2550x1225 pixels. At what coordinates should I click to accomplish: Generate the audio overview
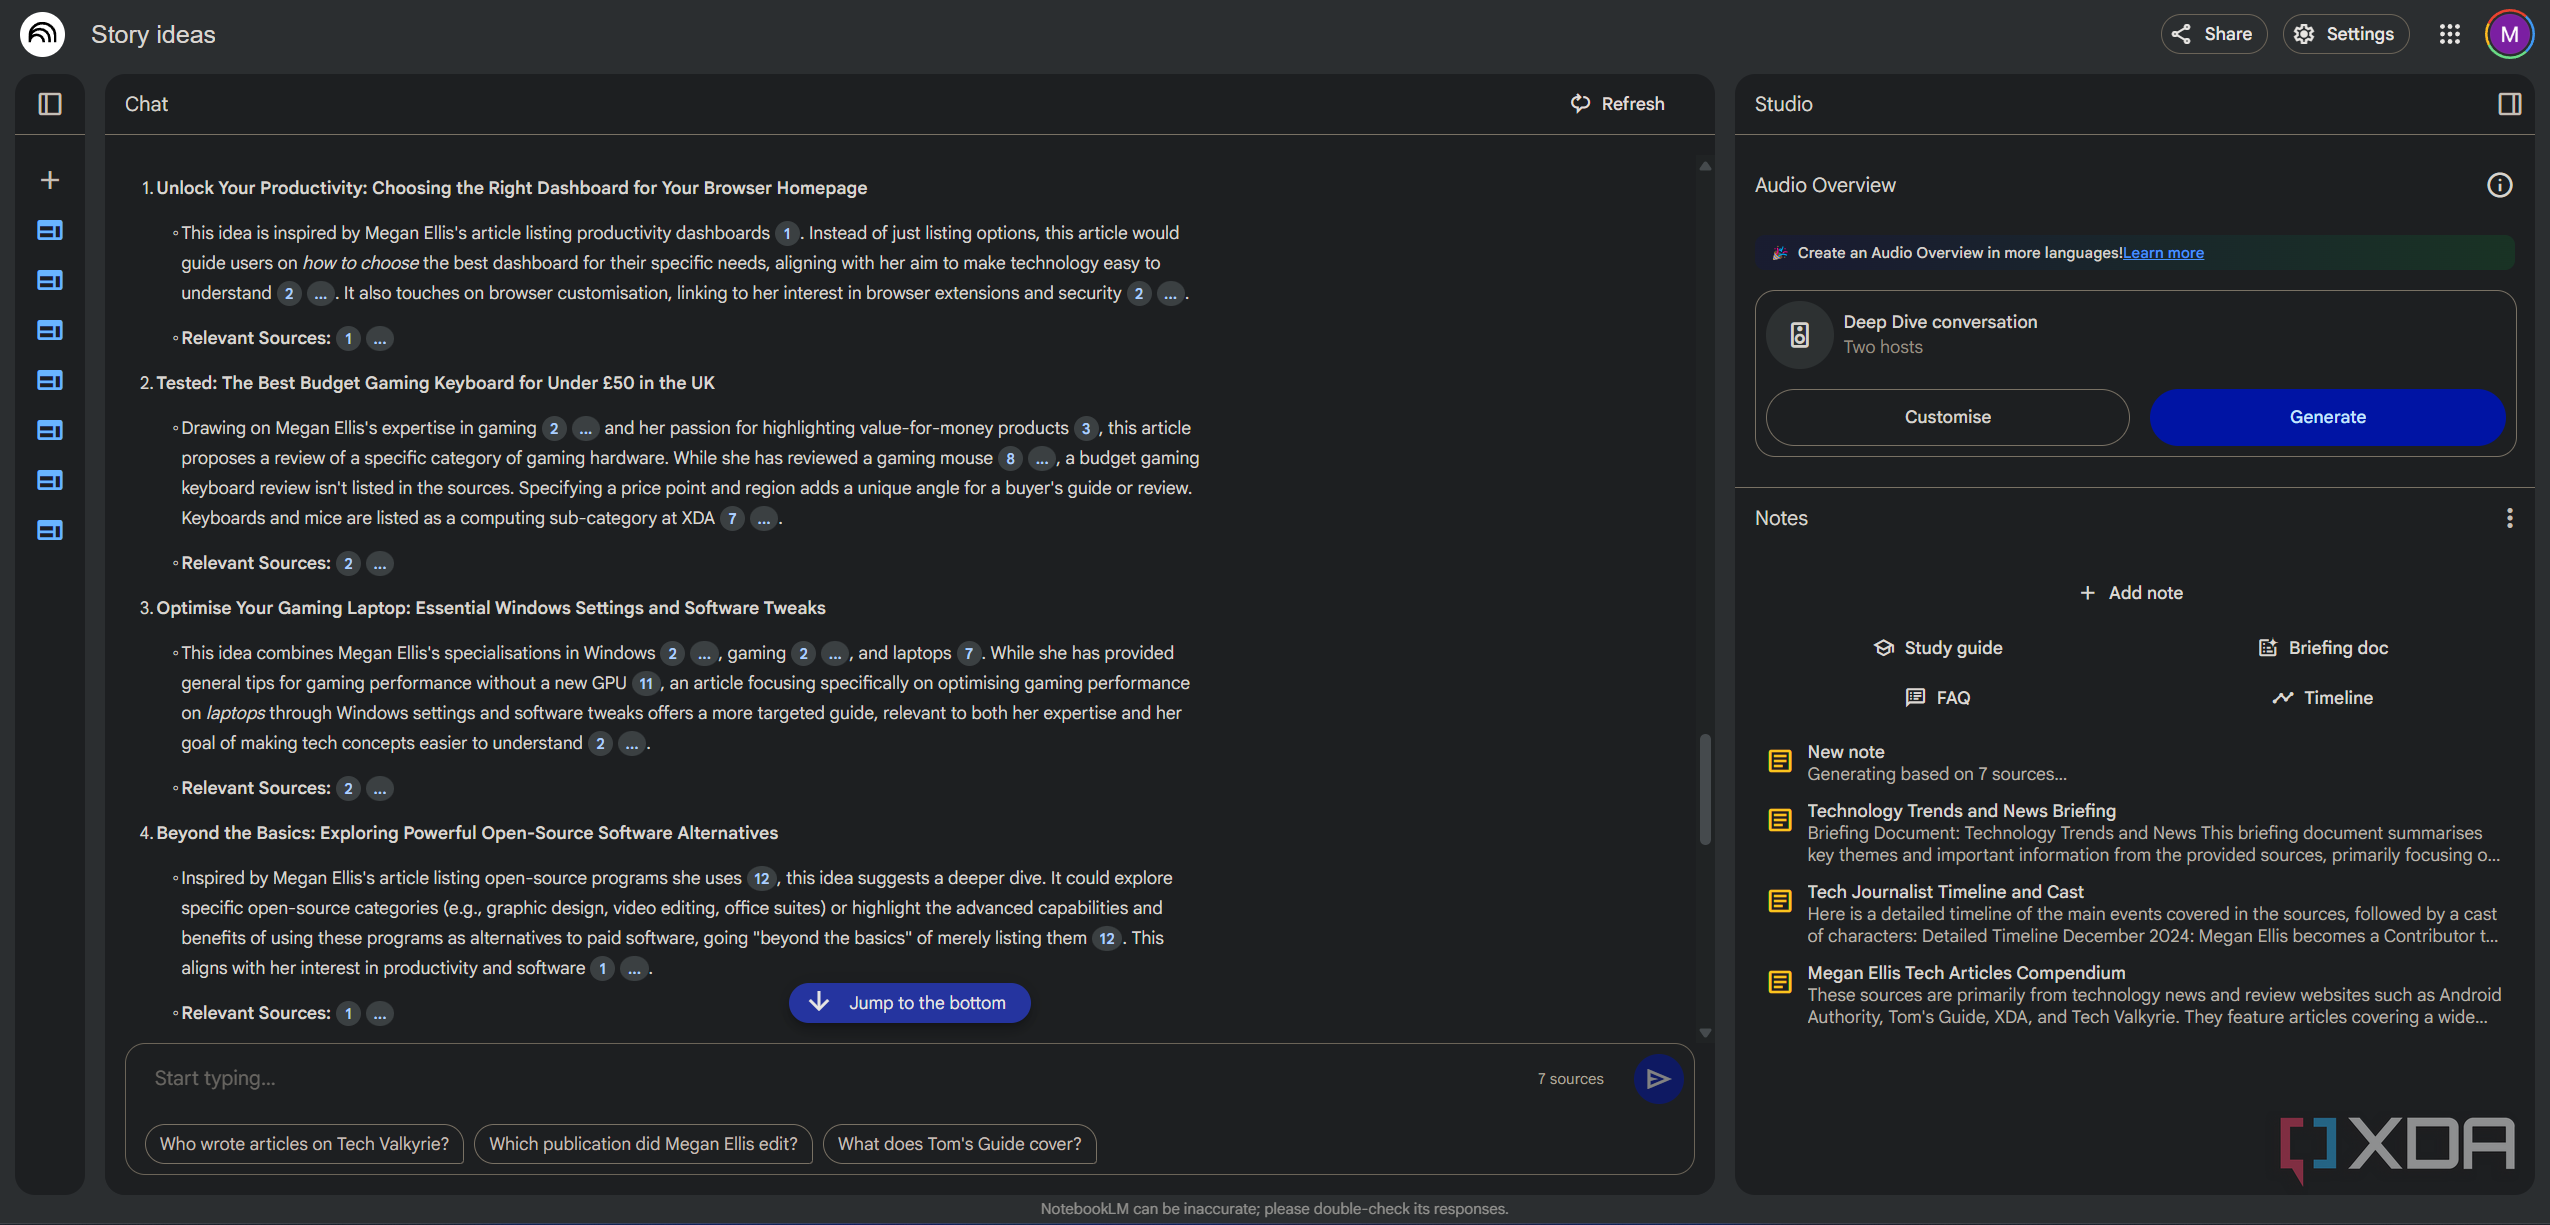click(2327, 417)
